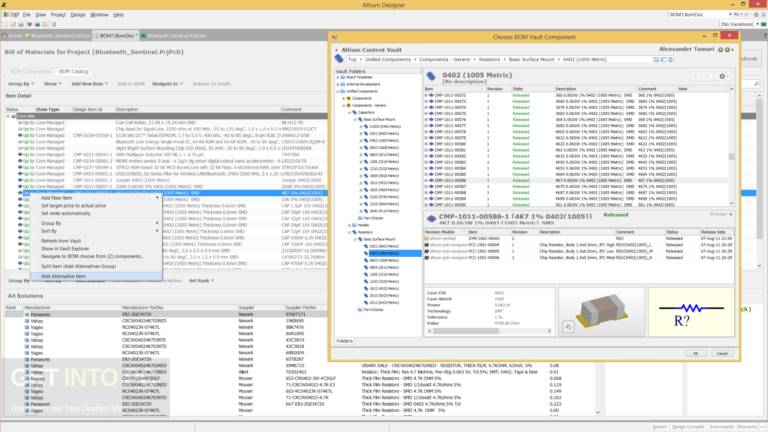Expand the Board Templates vault folder
Image resolution: width=768 pixels, height=432 pixels.
[x=338, y=77]
